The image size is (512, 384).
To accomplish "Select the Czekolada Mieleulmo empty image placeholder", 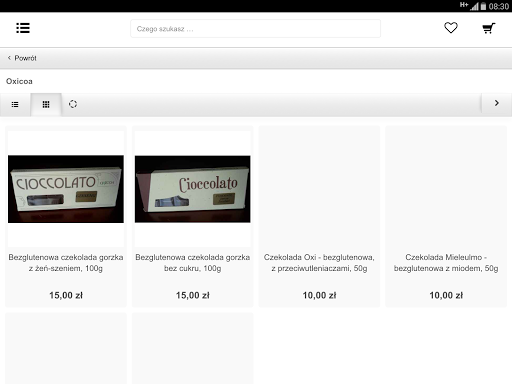I will (x=446, y=189).
